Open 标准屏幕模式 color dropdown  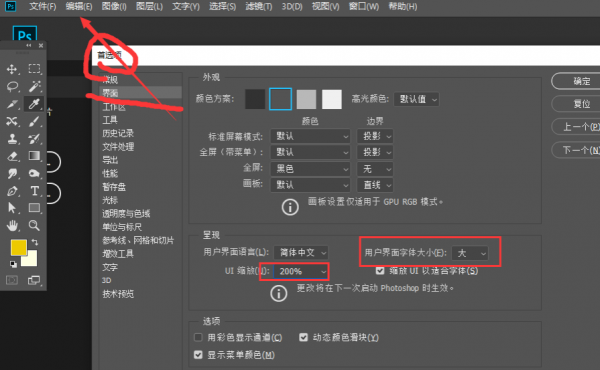pos(310,136)
